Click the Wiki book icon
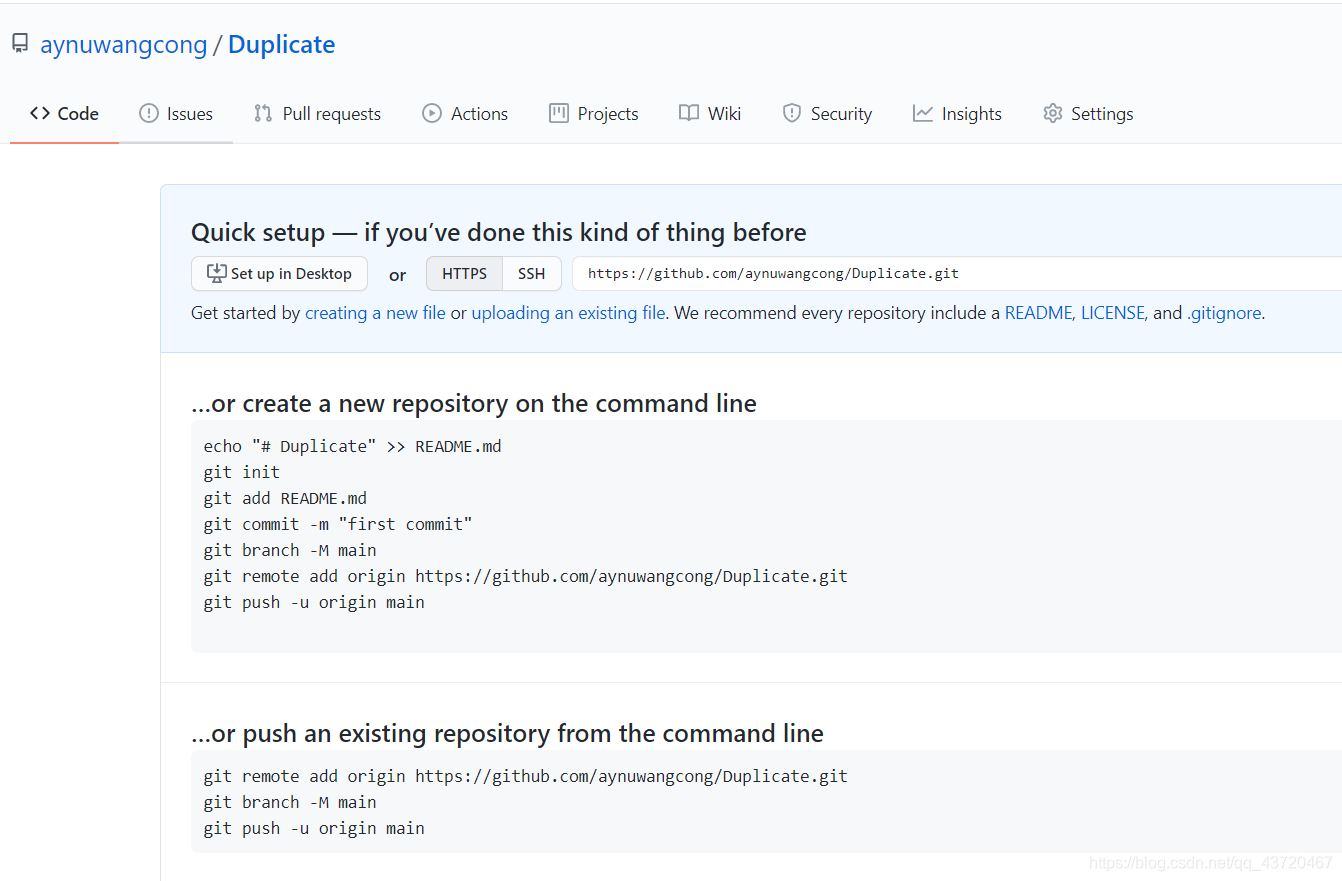 [689, 113]
